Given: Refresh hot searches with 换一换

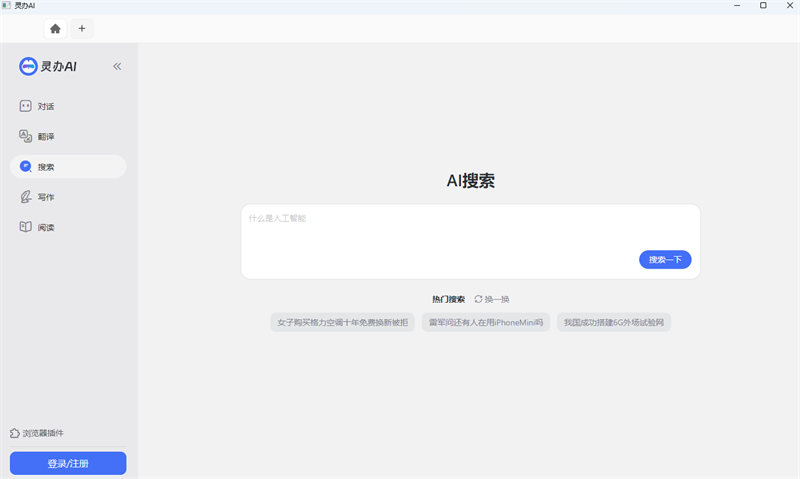Looking at the screenshot, I should tap(492, 299).
